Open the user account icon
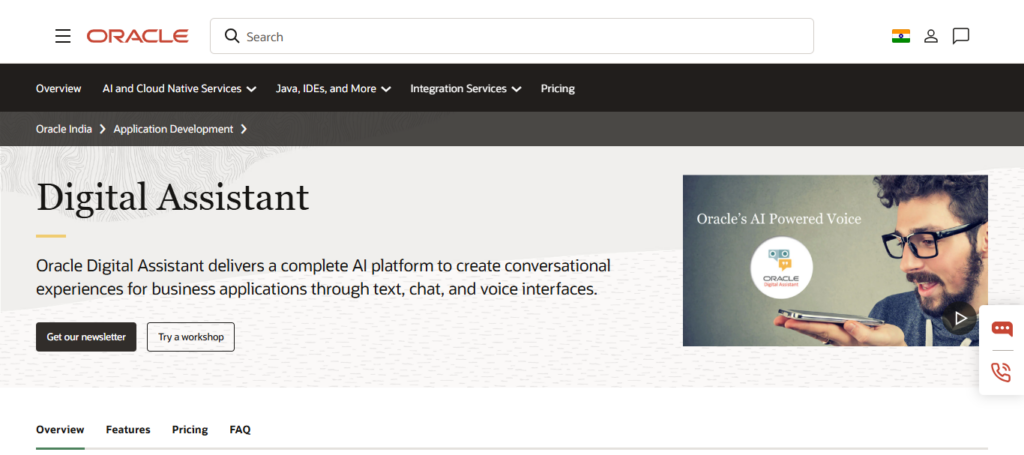 click(x=931, y=36)
